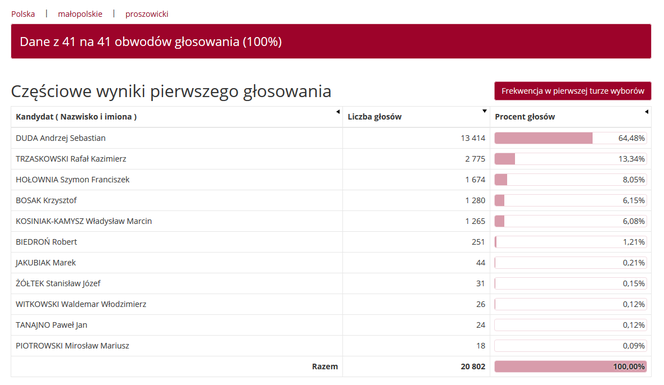This screenshot has width=664, height=385.
Task: Click the Dane z 41 na 41 obwodów banner
Action: [x=331, y=41]
